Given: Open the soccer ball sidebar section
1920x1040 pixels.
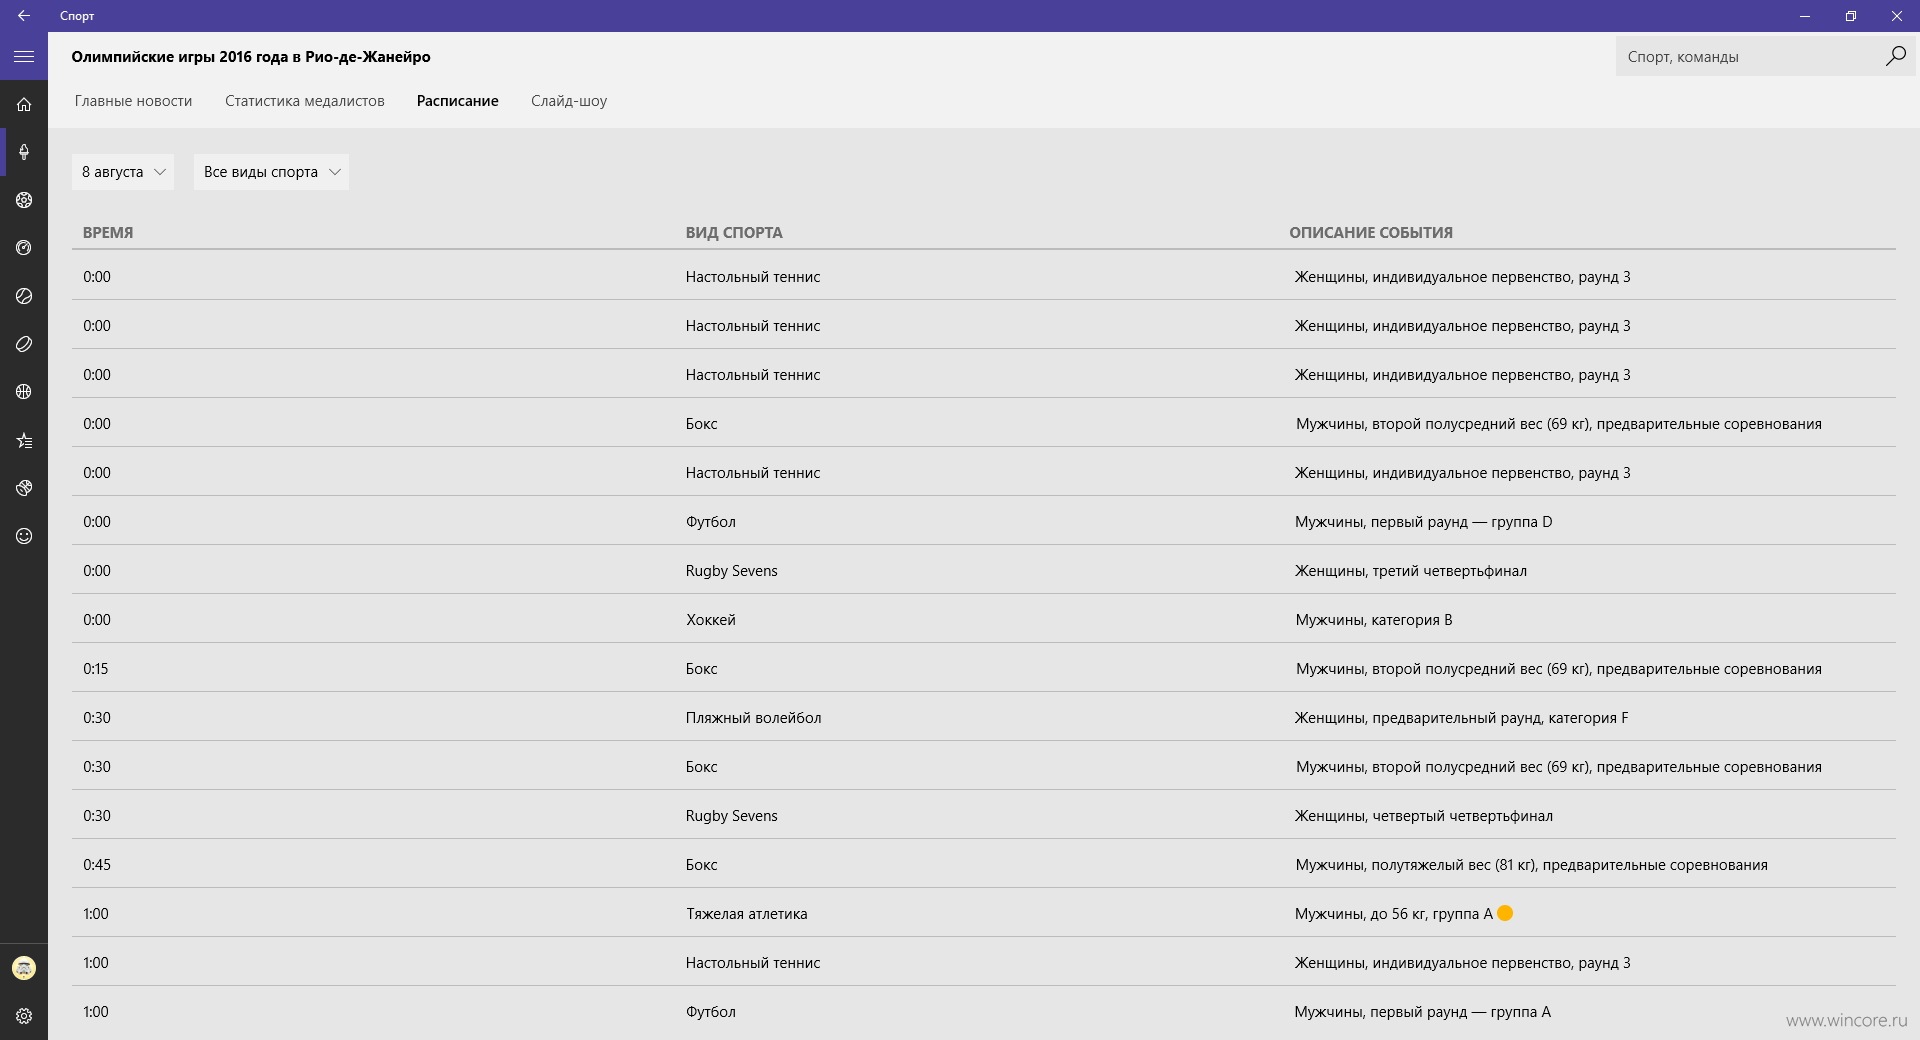Looking at the screenshot, I should (x=24, y=200).
